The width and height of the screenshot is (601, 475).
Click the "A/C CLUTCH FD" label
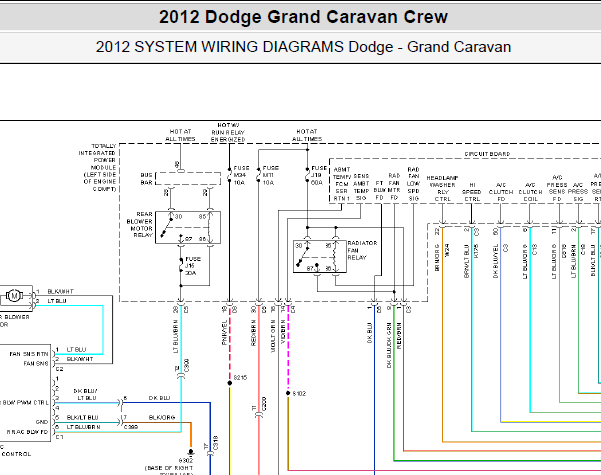(501, 192)
